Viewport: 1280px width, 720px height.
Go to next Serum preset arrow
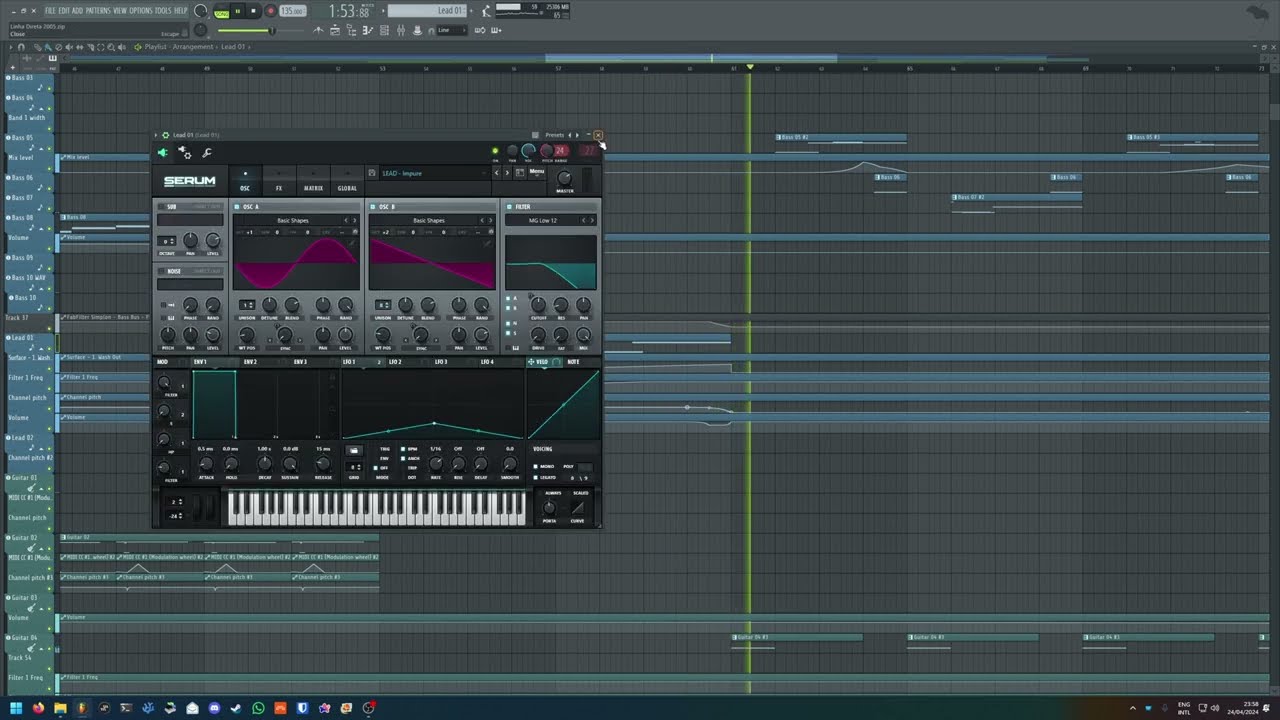[506, 173]
